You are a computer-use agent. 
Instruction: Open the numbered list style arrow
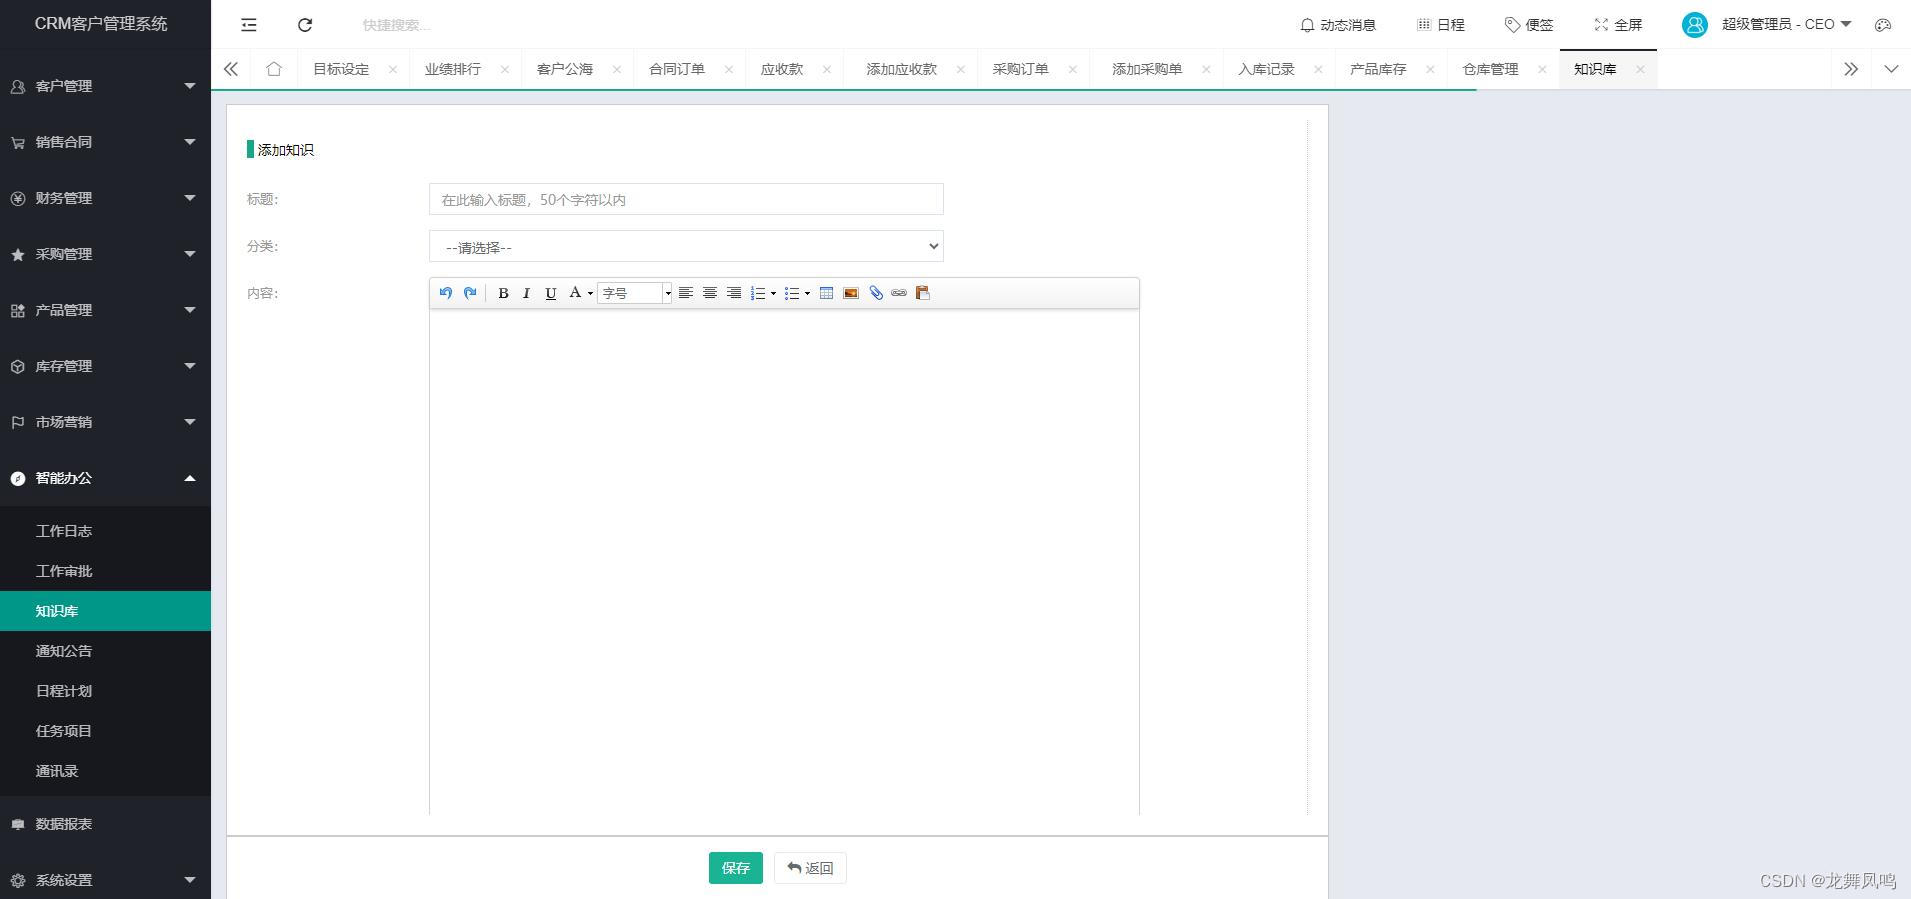point(773,293)
